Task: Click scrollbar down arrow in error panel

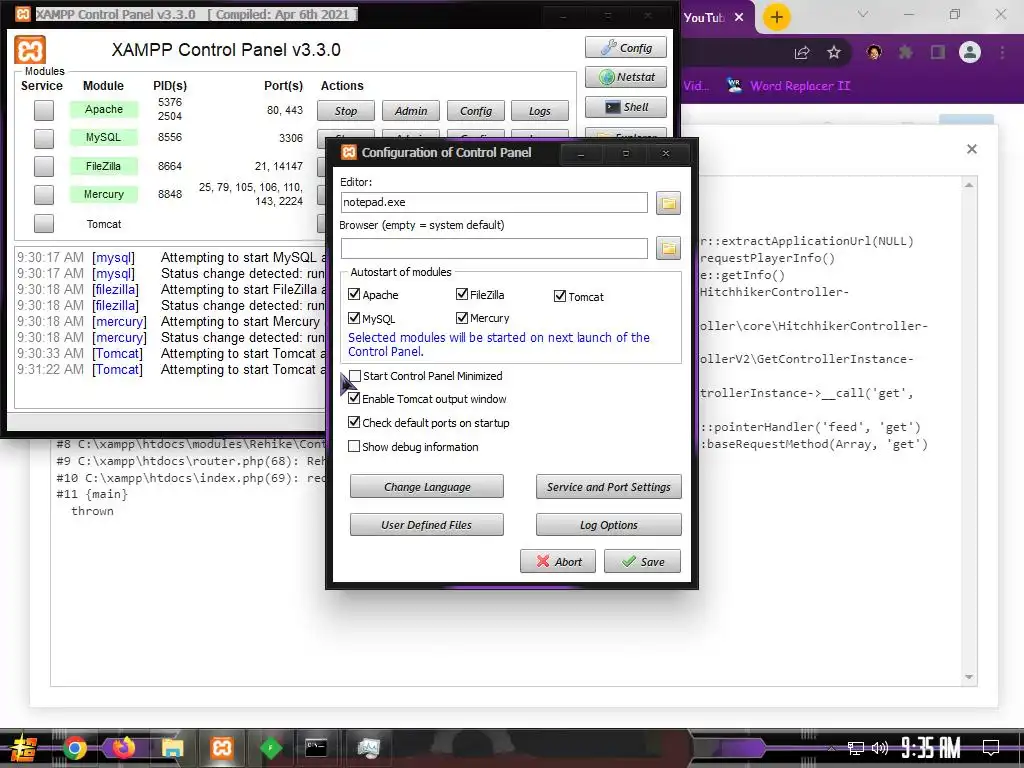Action: (969, 677)
